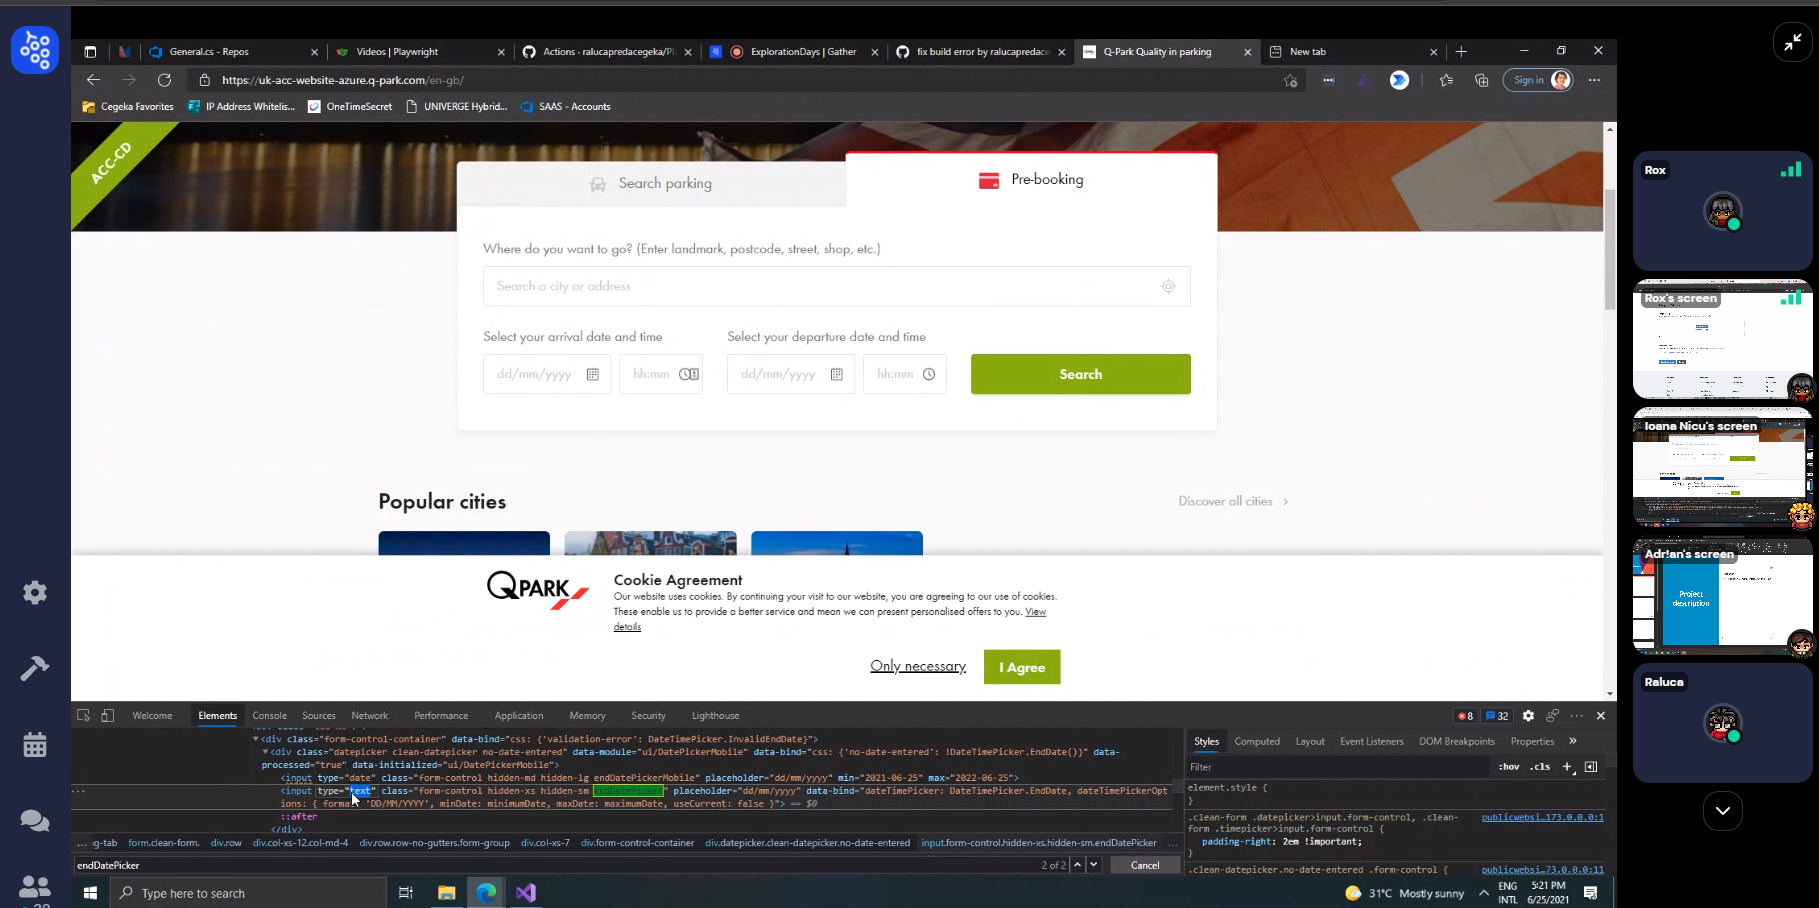1819x908 pixels.
Task: Open Computed tab in styles pane
Action: click(x=1257, y=741)
